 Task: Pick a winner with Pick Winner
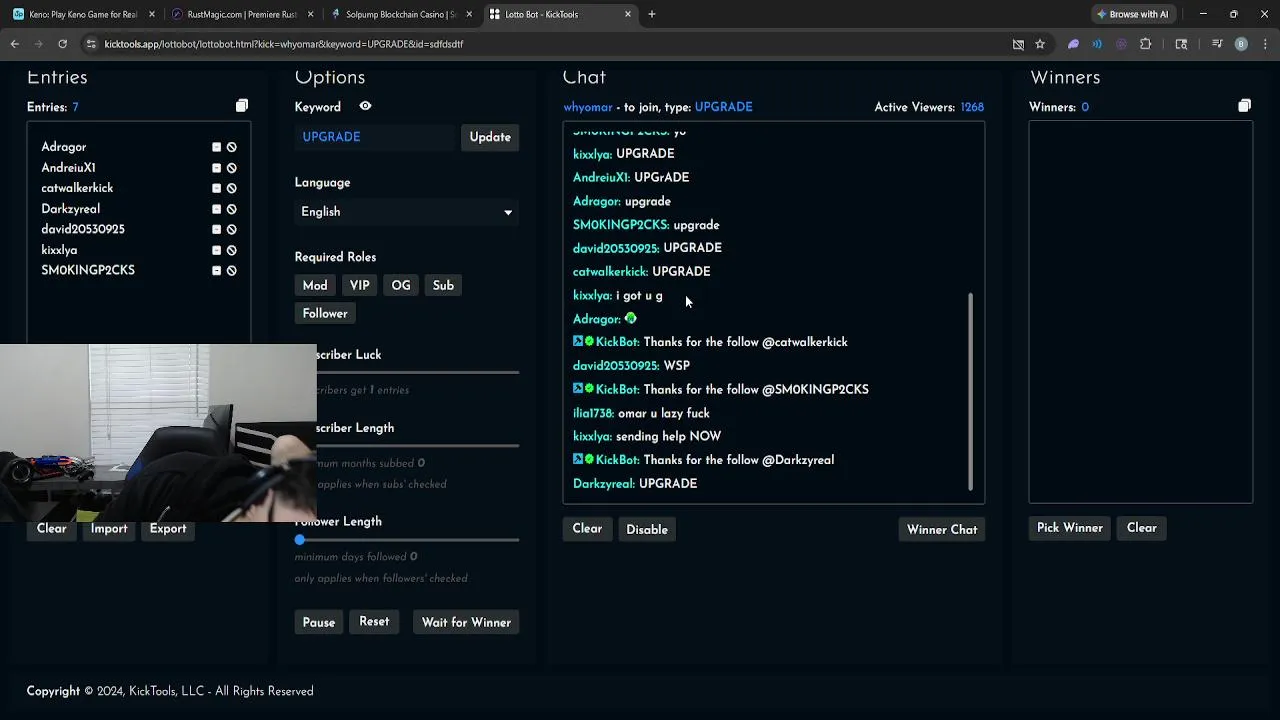click(1070, 528)
